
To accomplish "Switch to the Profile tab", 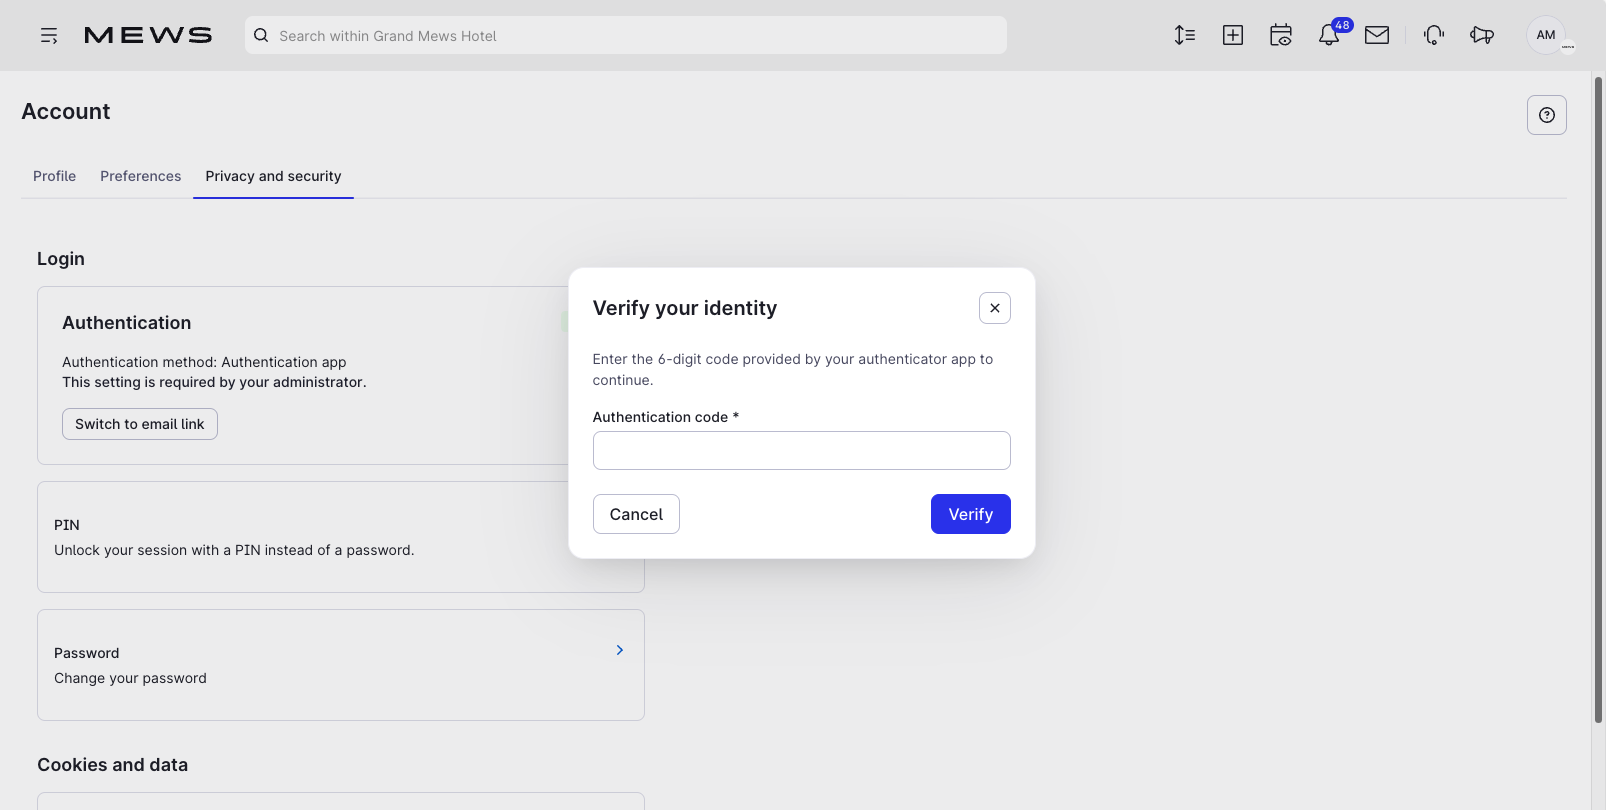I will click(54, 176).
